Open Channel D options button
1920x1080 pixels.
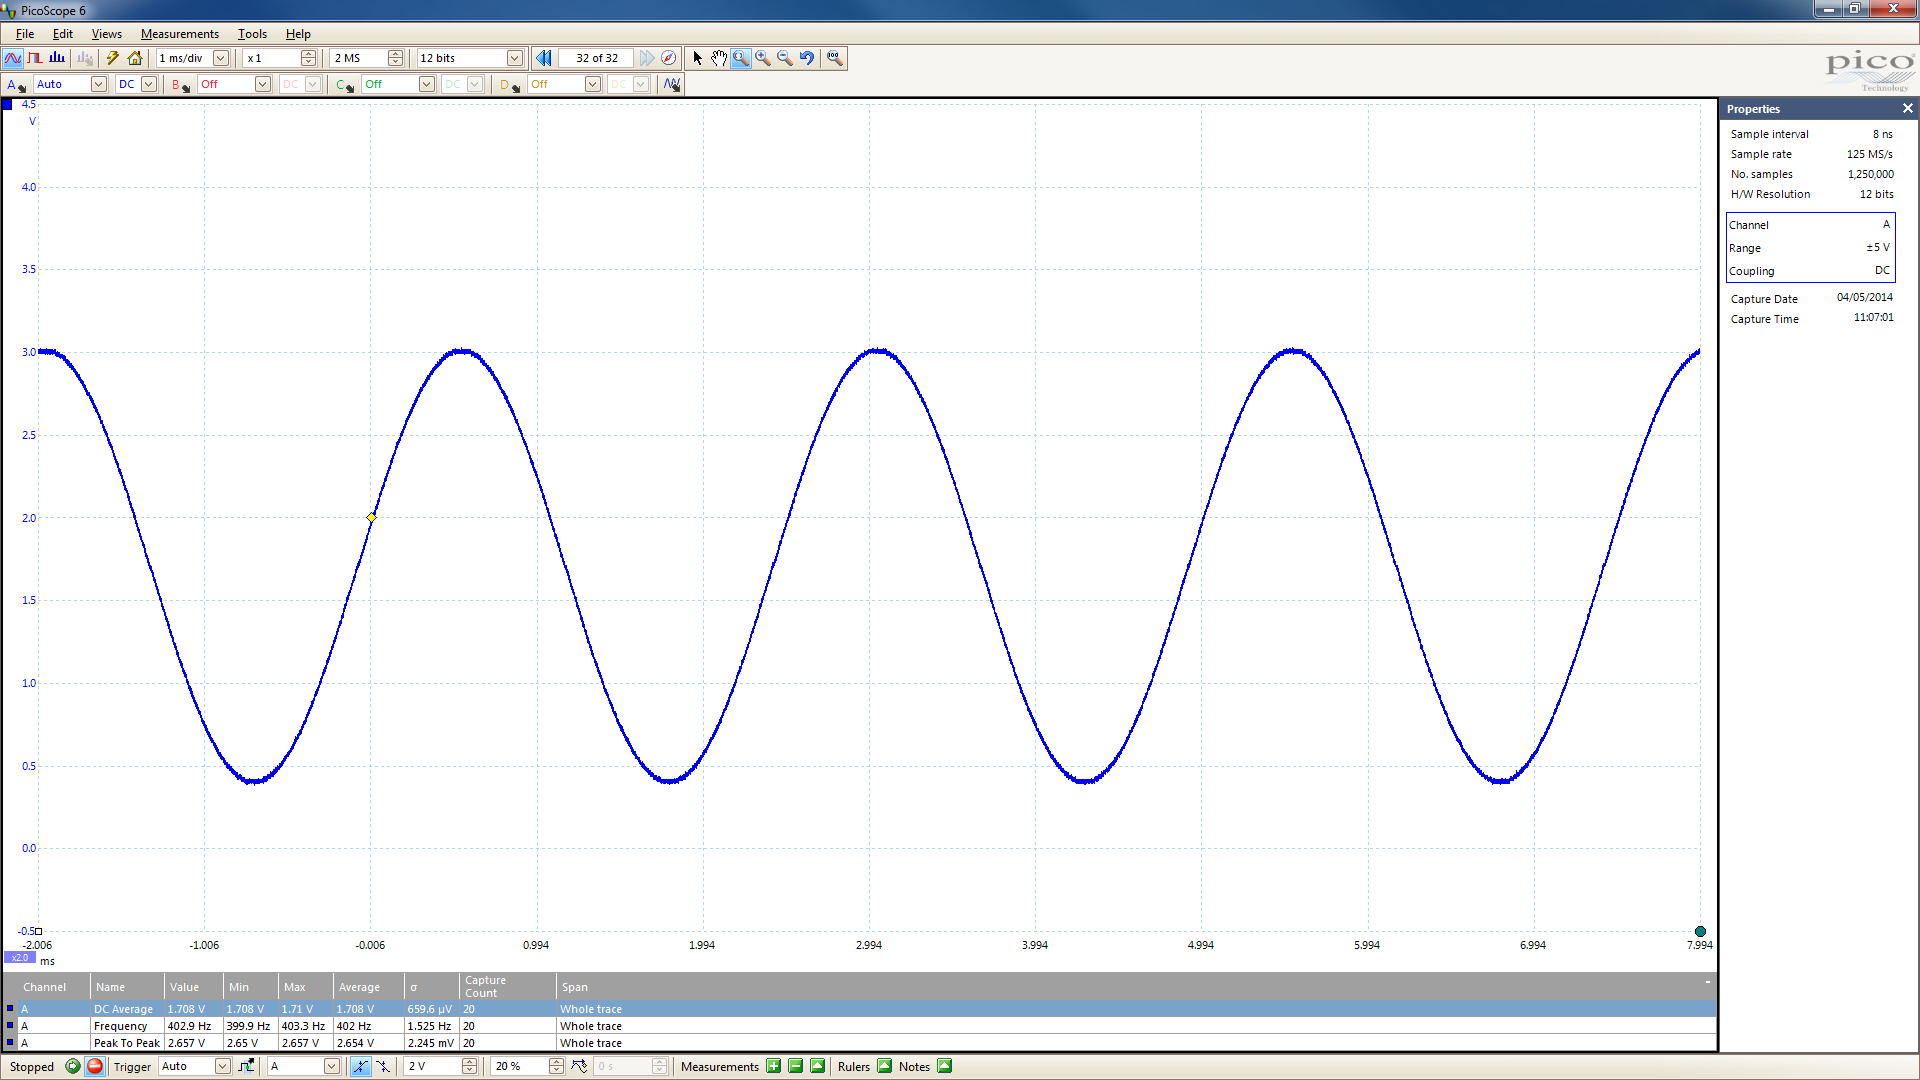click(x=510, y=84)
